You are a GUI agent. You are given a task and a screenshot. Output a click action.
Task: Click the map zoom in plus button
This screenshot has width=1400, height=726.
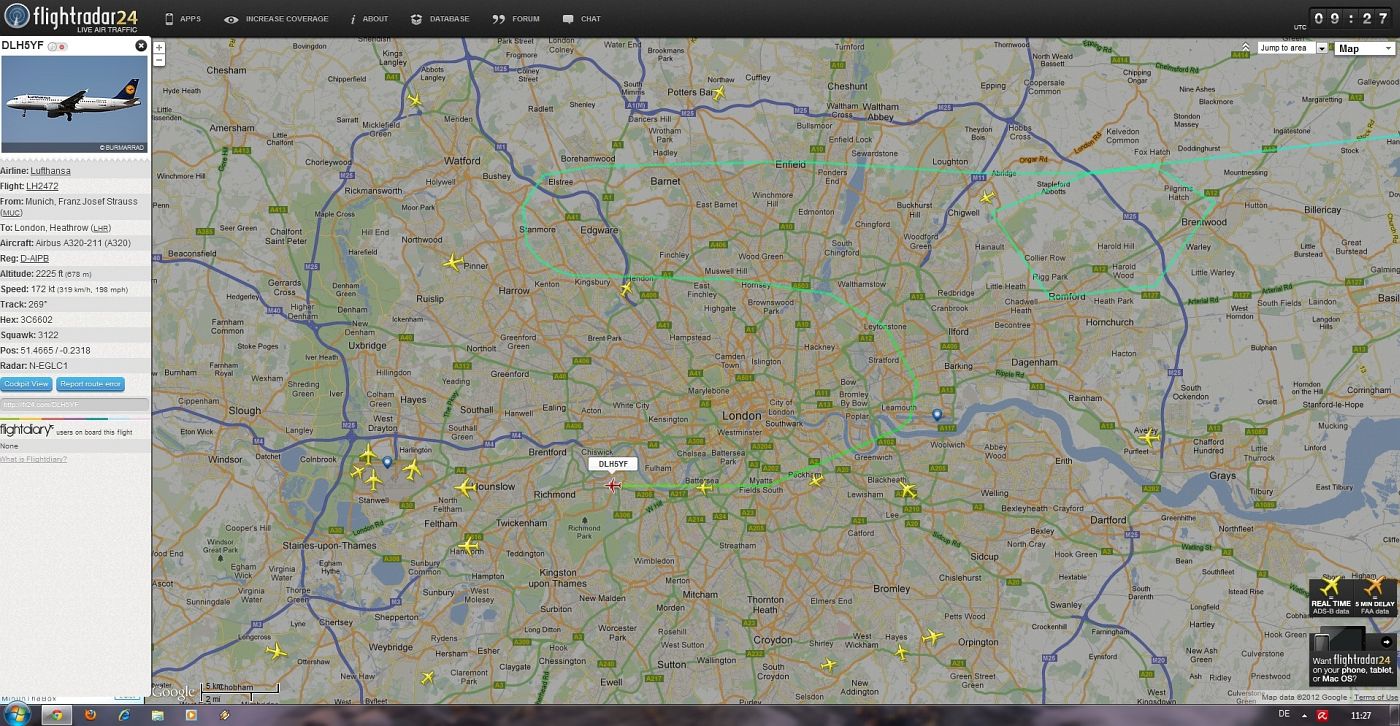(x=159, y=47)
